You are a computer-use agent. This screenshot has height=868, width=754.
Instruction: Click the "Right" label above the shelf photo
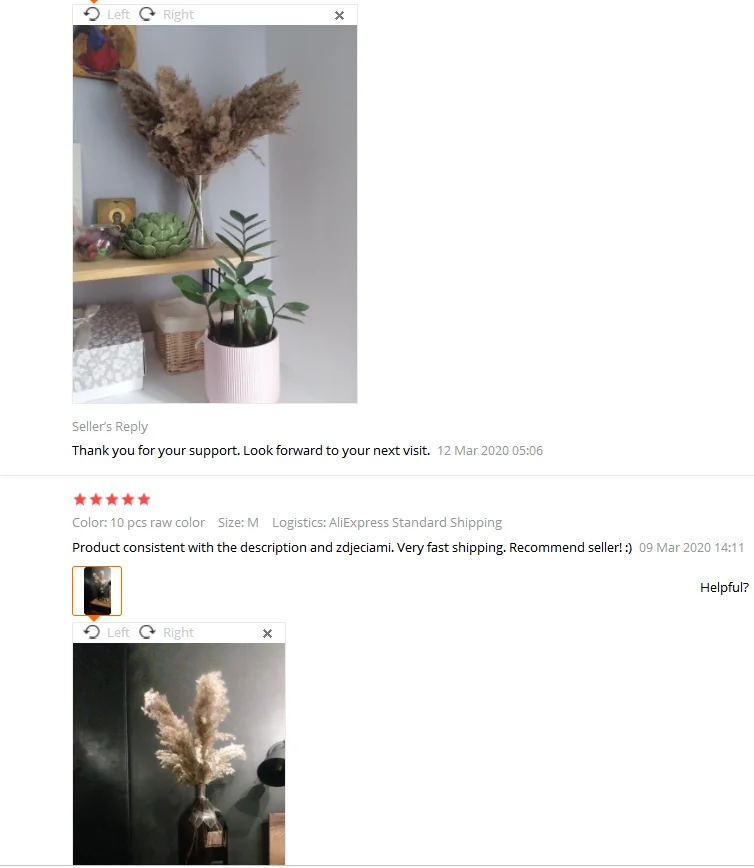(x=178, y=14)
